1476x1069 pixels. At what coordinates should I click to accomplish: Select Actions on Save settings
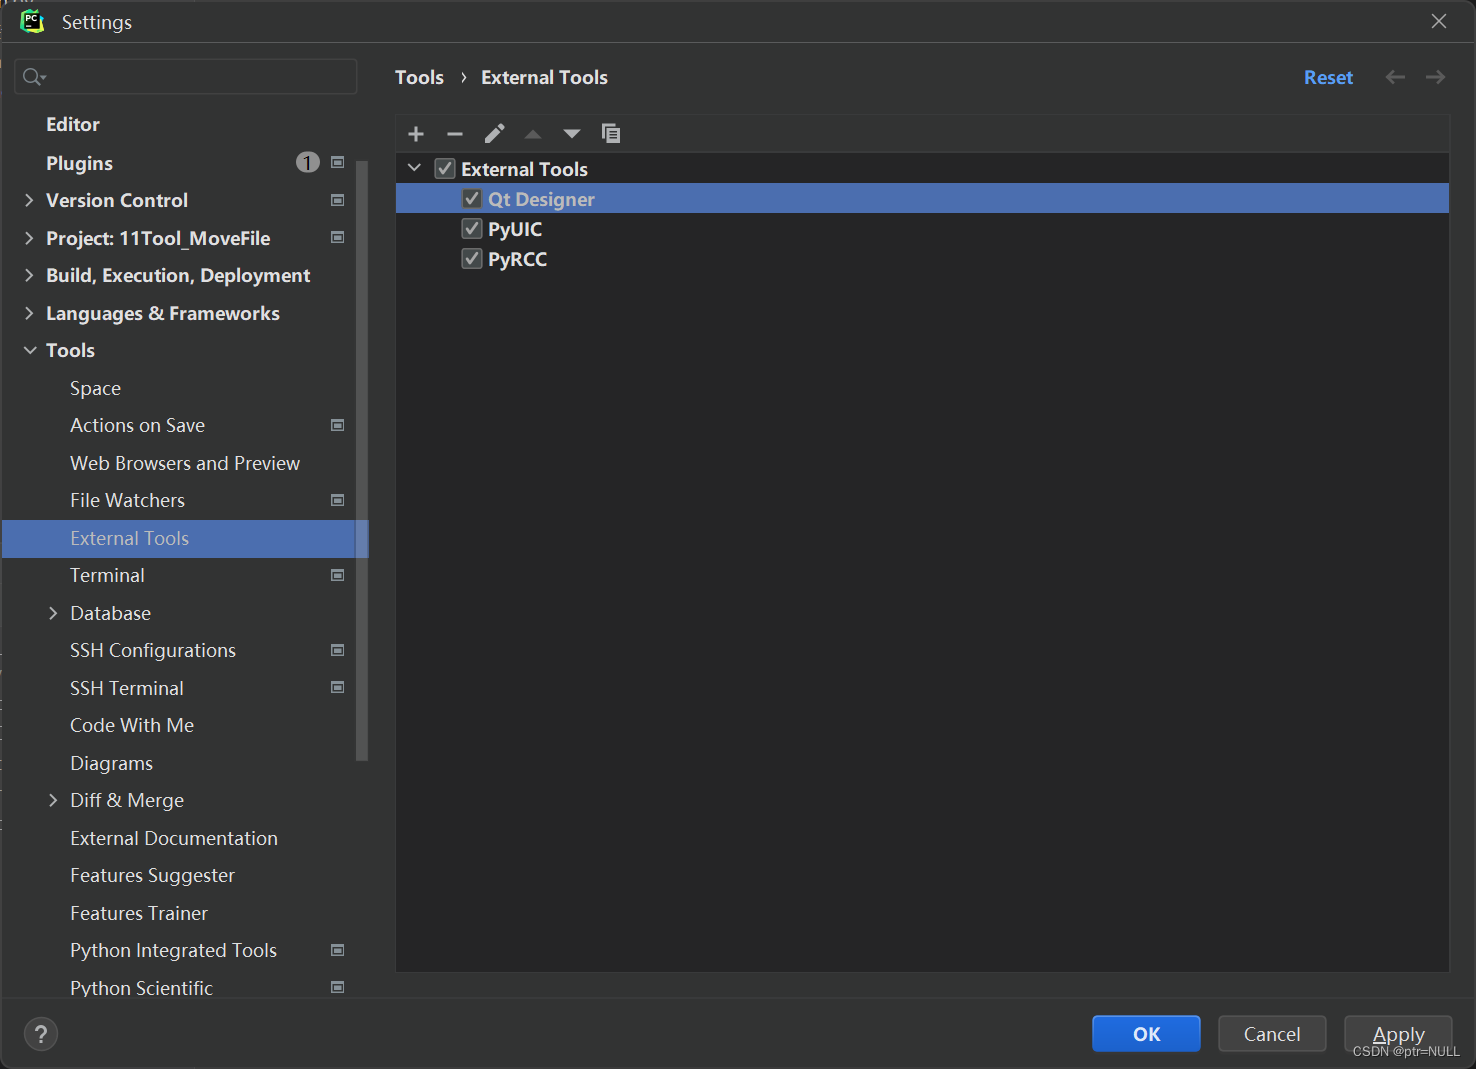[x=137, y=425]
